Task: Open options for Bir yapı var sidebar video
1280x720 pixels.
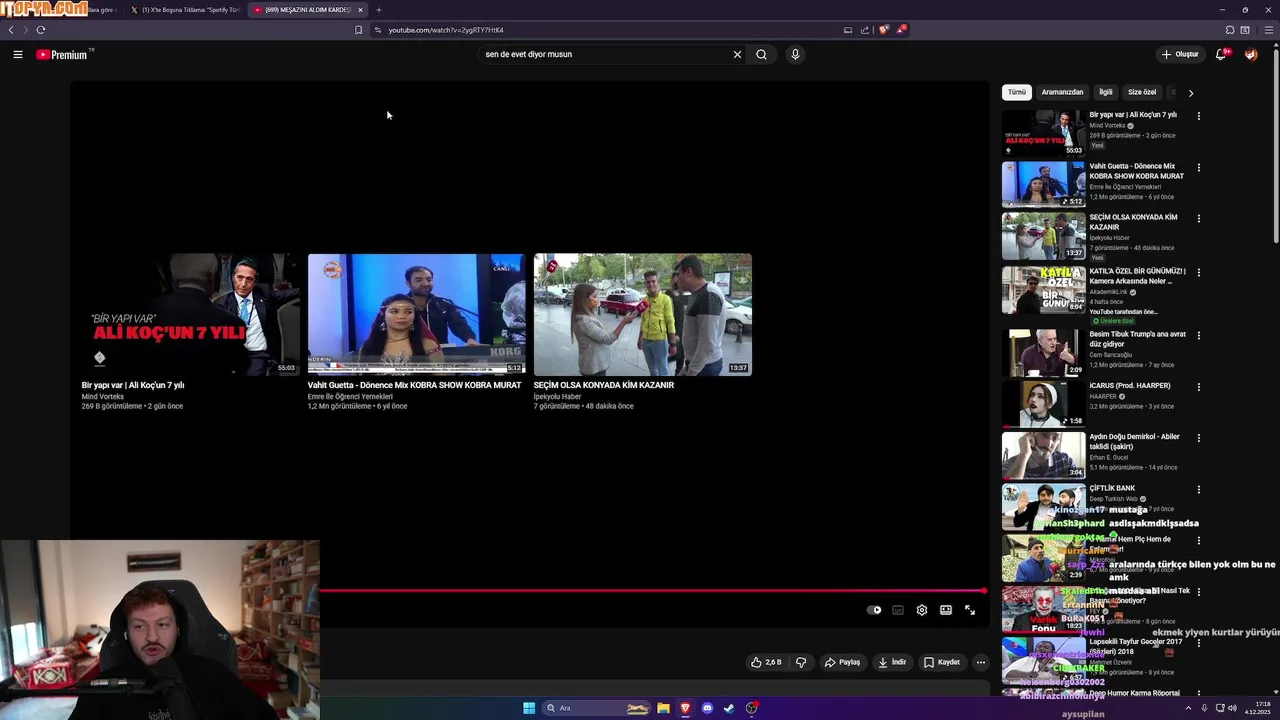Action: click(x=1198, y=116)
